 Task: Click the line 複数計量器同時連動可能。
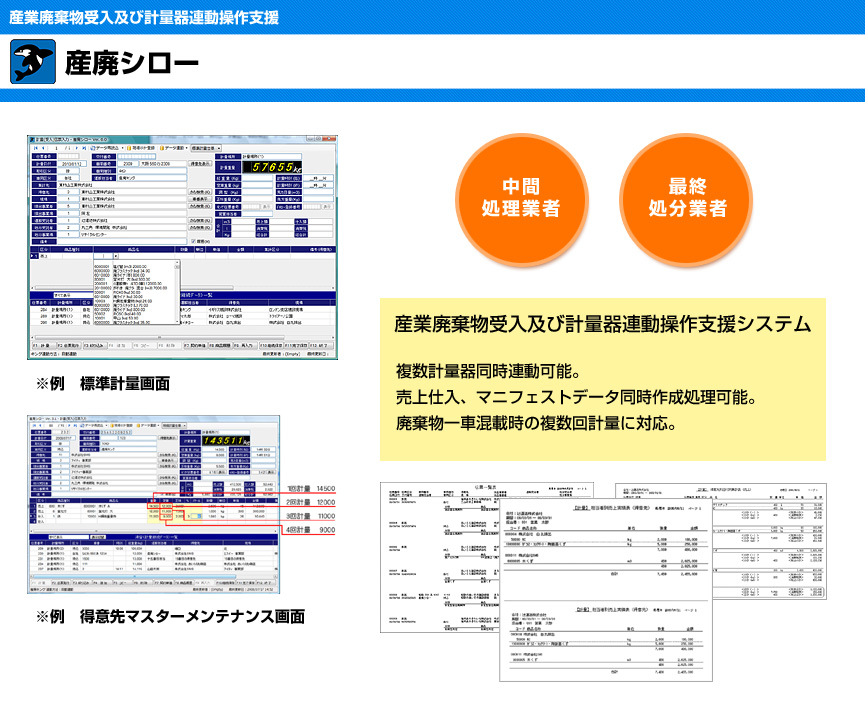coord(488,371)
